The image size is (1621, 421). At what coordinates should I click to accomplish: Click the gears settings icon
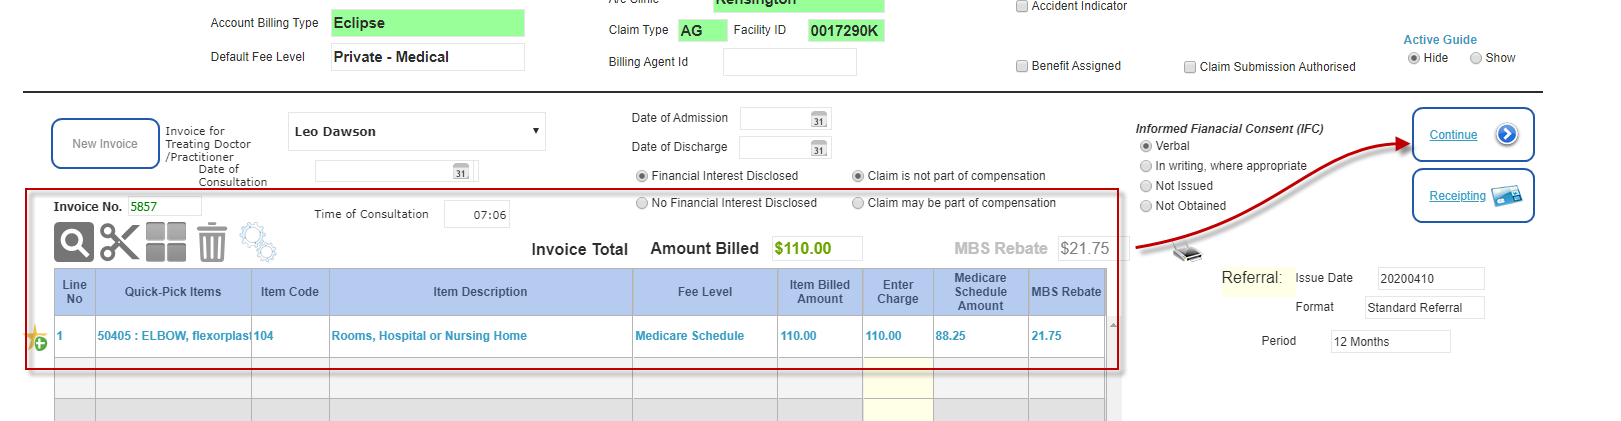click(x=257, y=242)
